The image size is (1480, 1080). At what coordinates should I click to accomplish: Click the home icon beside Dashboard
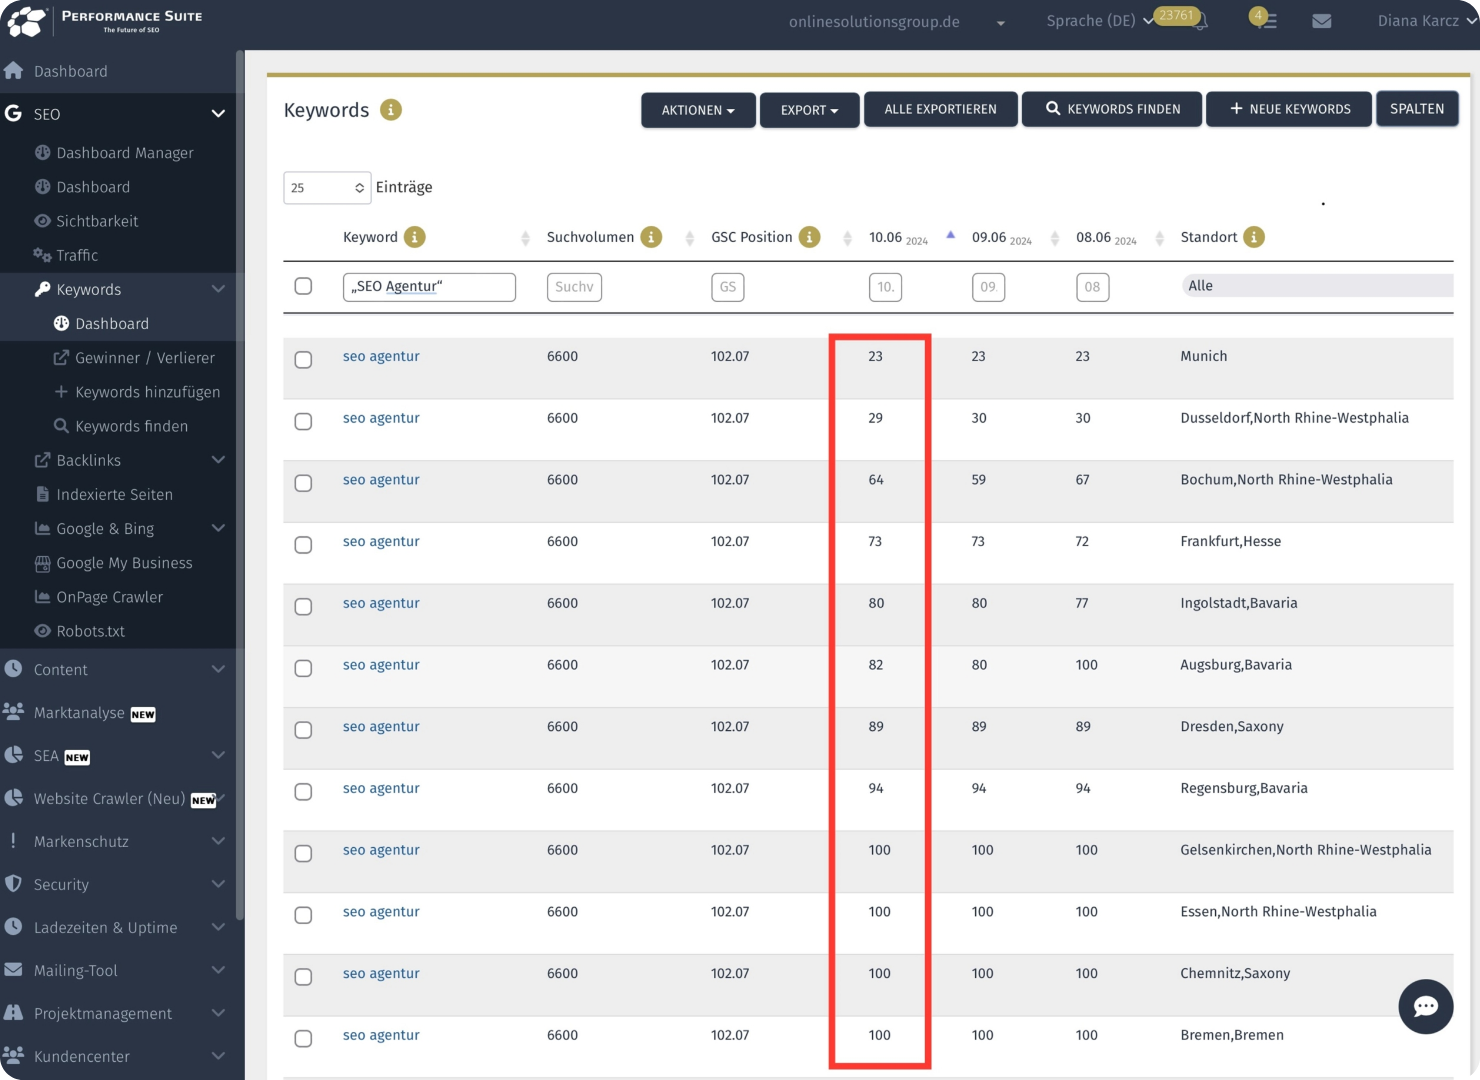click(x=14, y=71)
